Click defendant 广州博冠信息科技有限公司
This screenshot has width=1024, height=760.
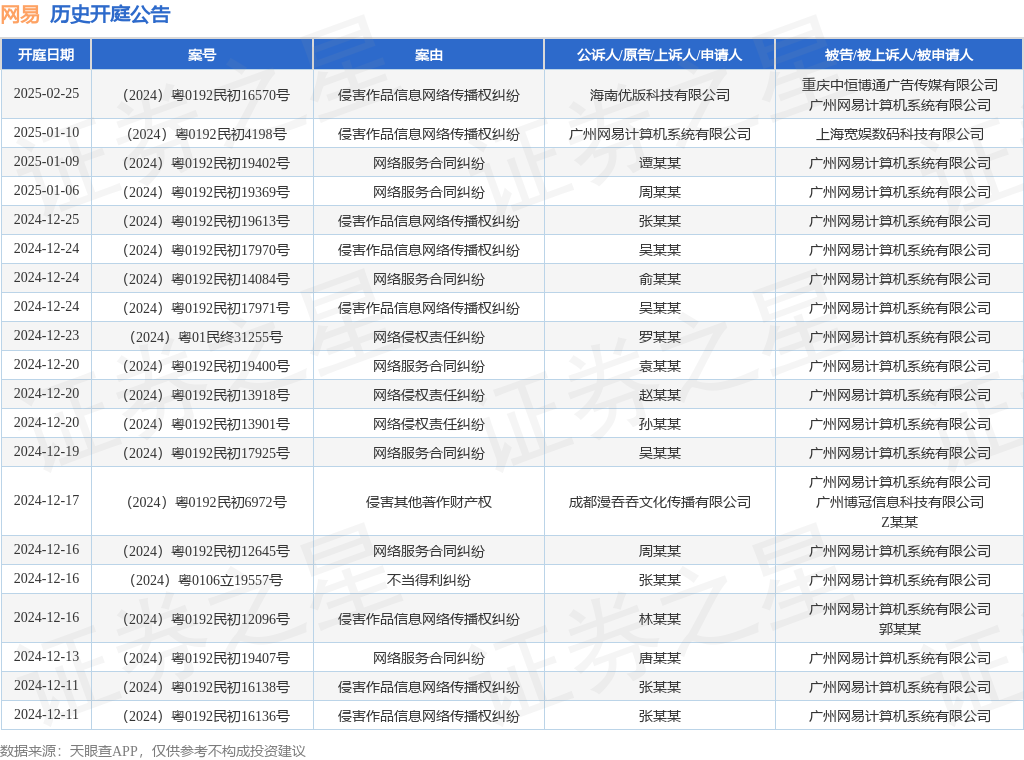[899, 502]
